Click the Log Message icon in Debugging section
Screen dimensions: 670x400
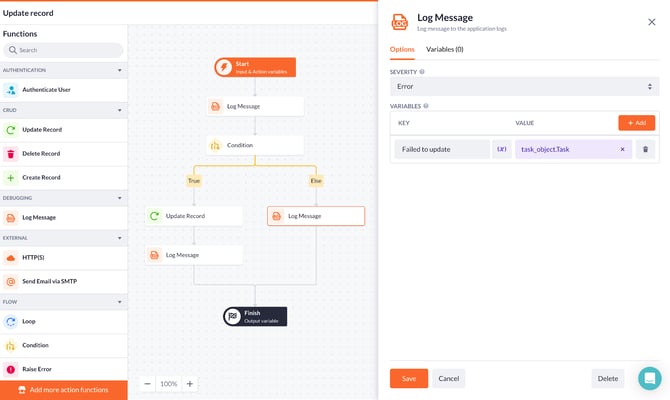11,218
